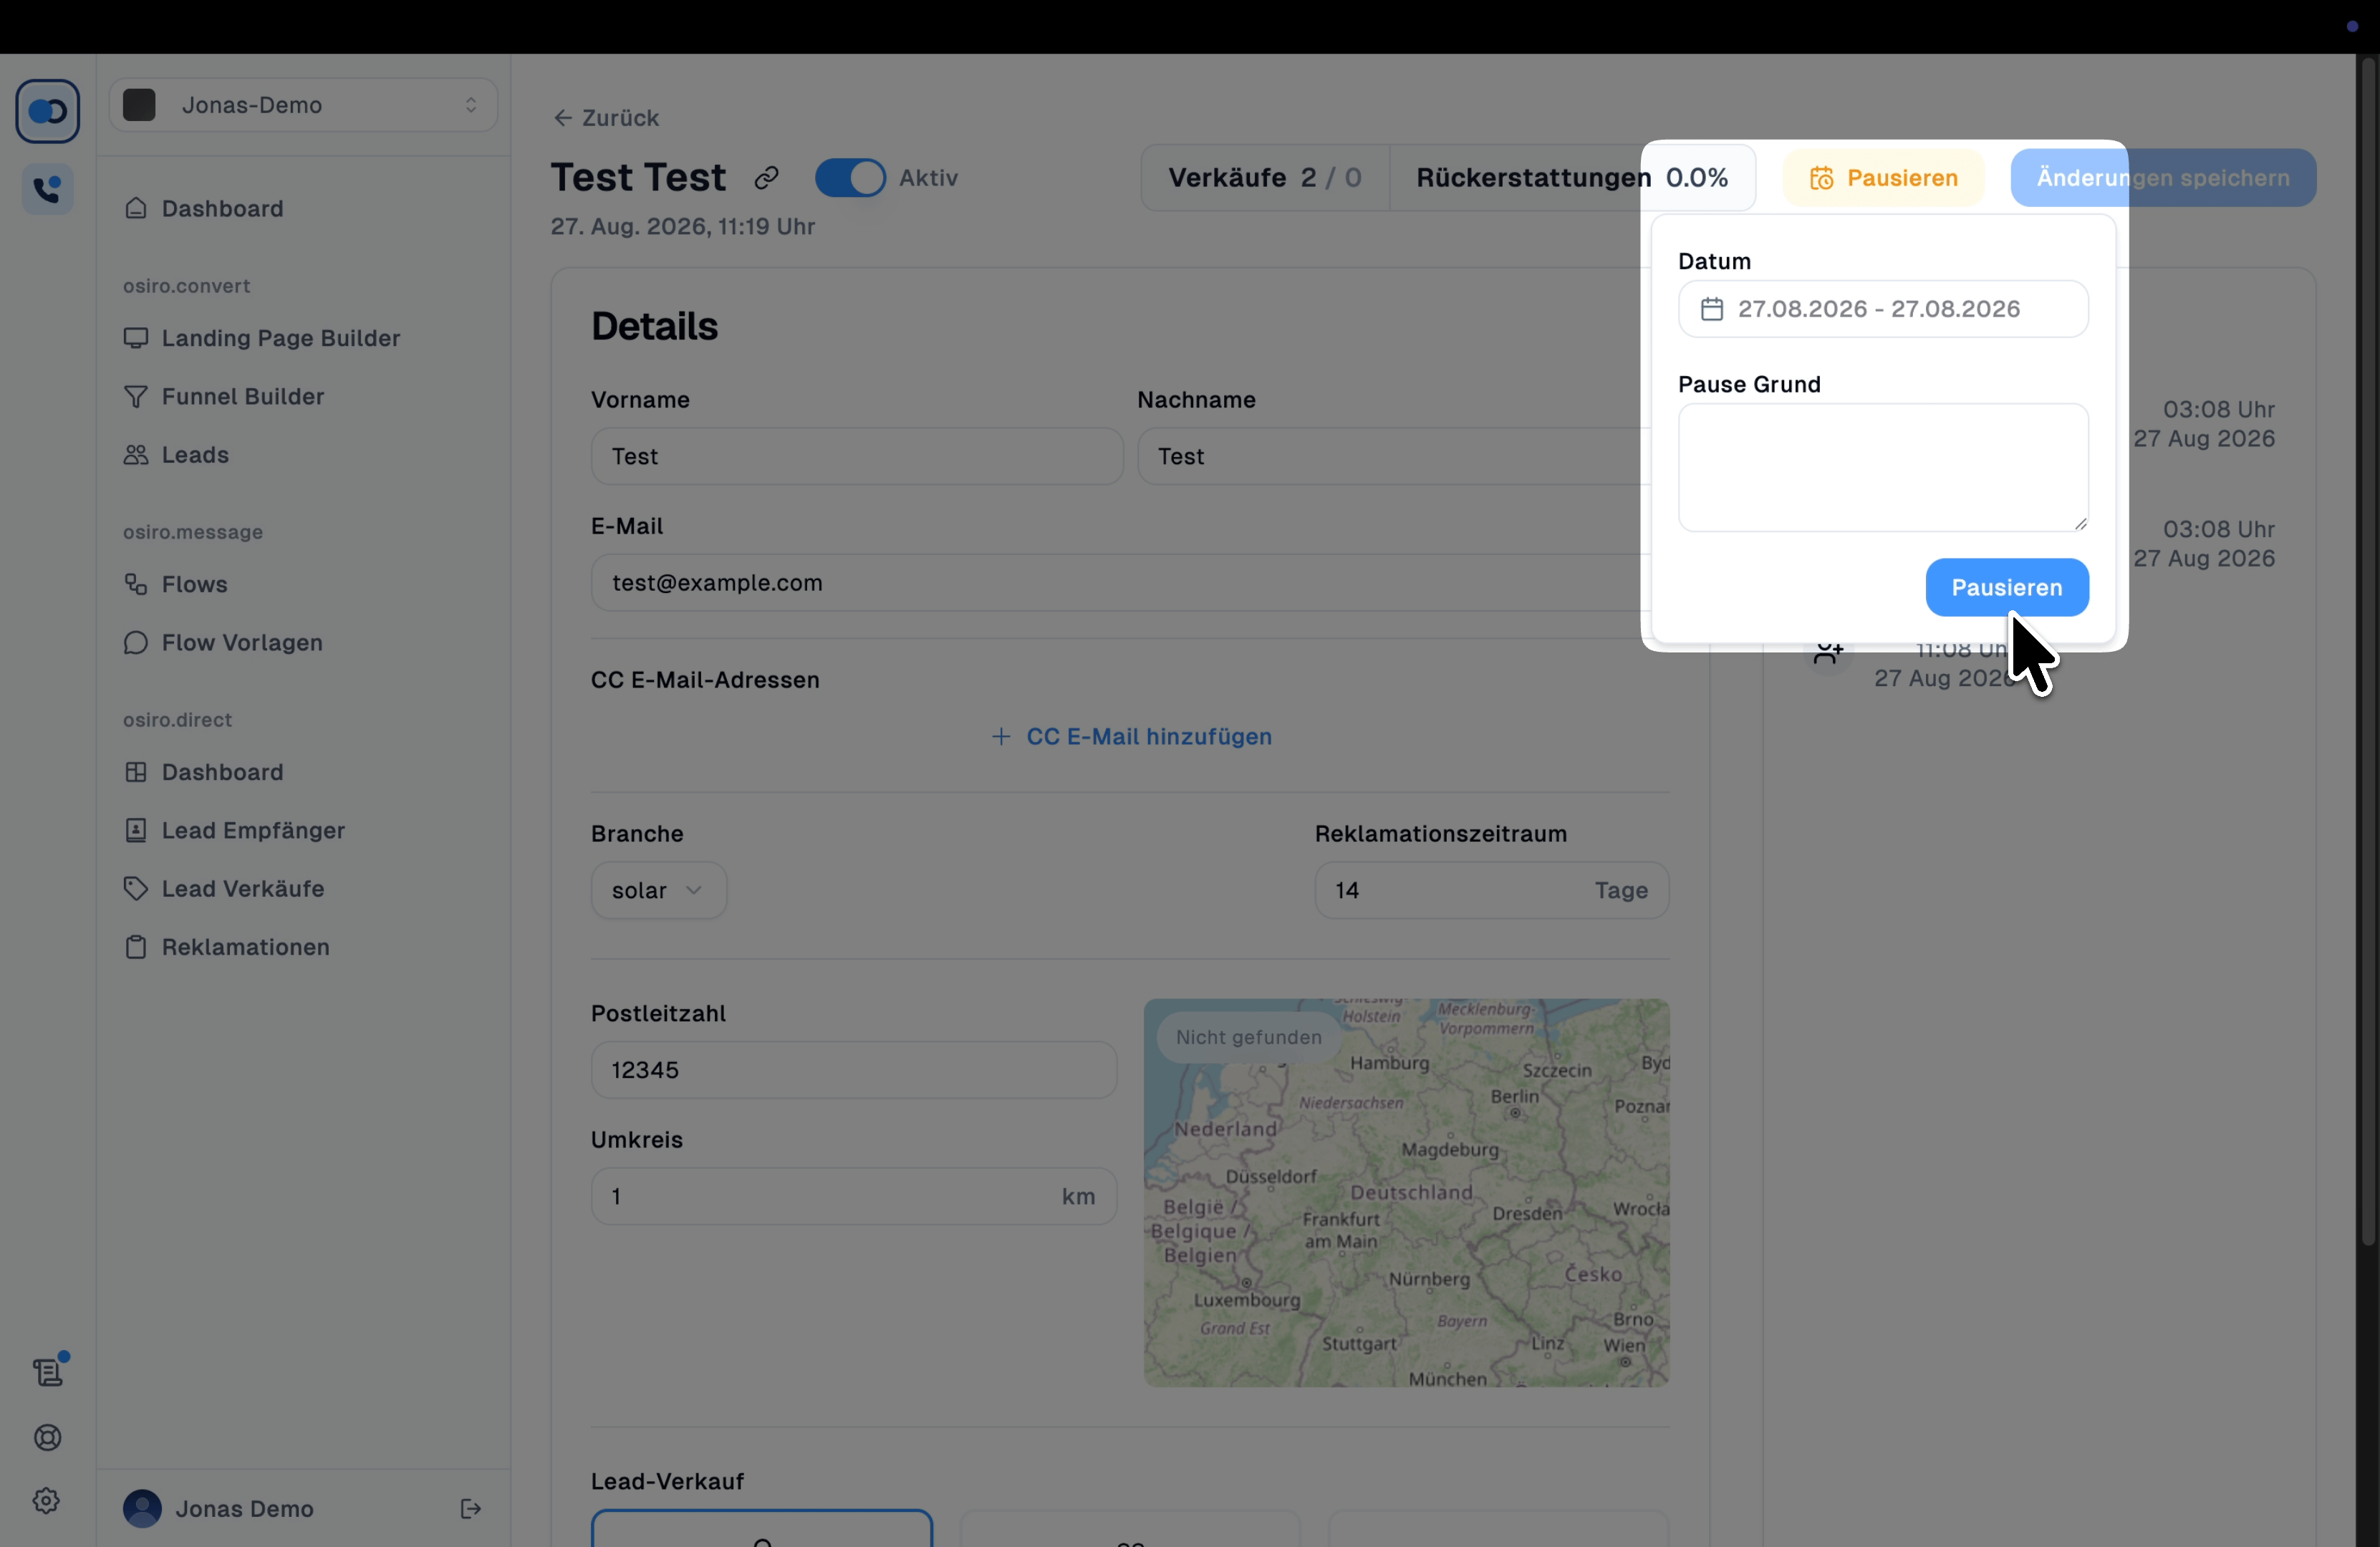Click the yellow Pausieren header button

pyautogui.click(x=1883, y=178)
